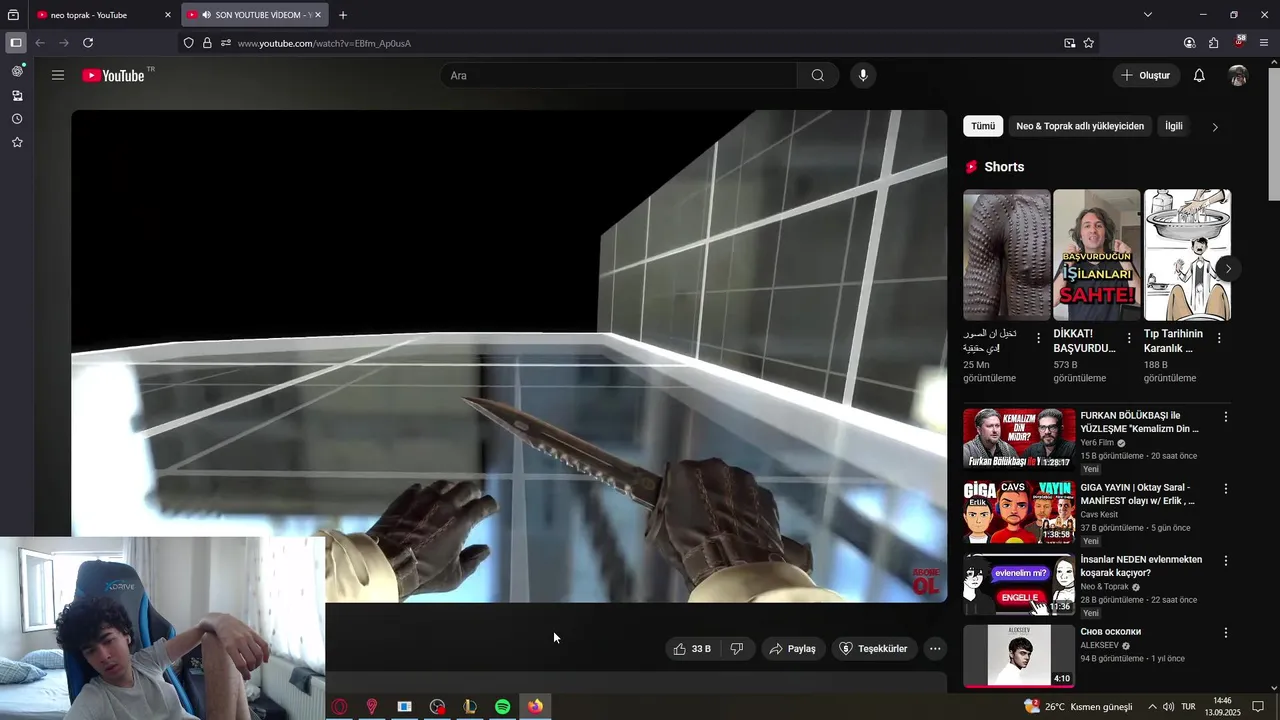Reload the page in browser toolbar

pos(88,43)
